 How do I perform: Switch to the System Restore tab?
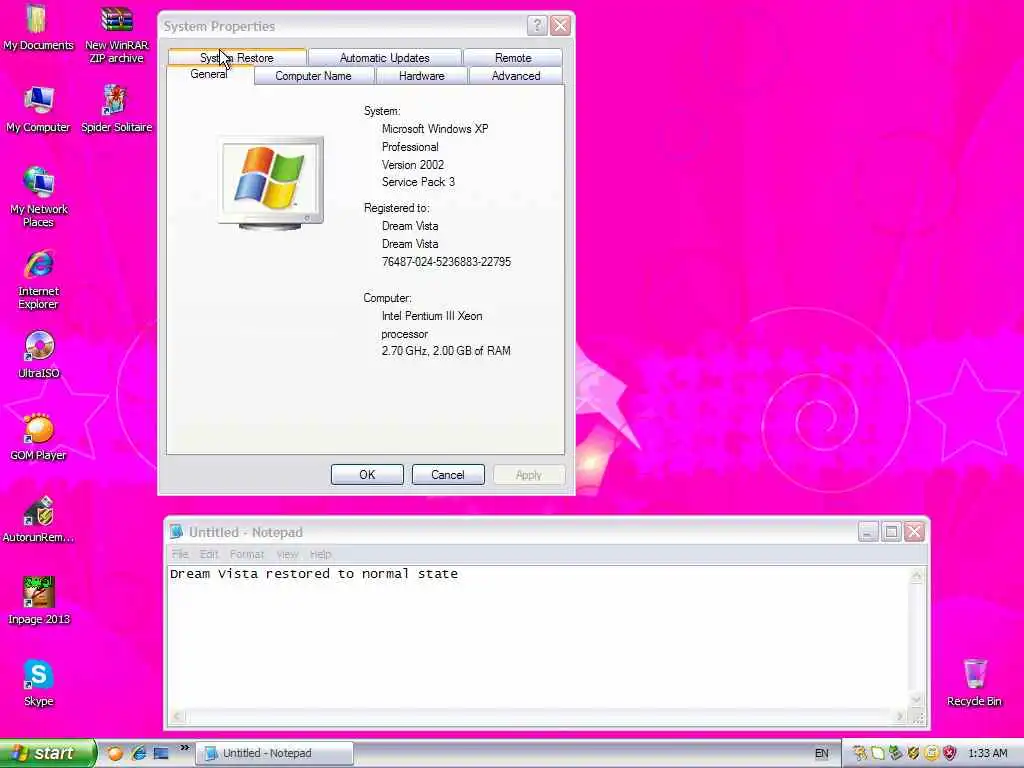coord(237,57)
